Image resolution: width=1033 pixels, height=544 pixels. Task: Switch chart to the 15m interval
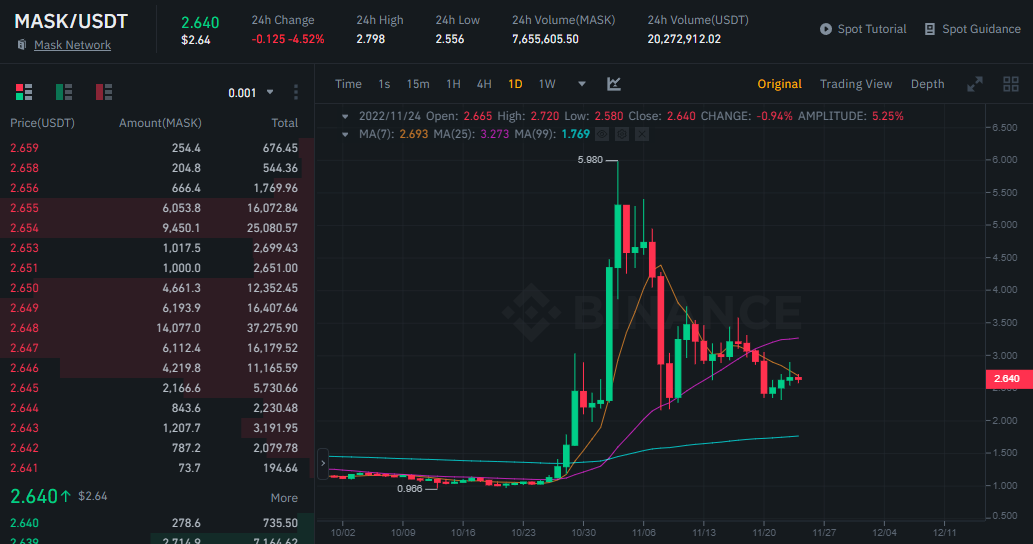(418, 84)
